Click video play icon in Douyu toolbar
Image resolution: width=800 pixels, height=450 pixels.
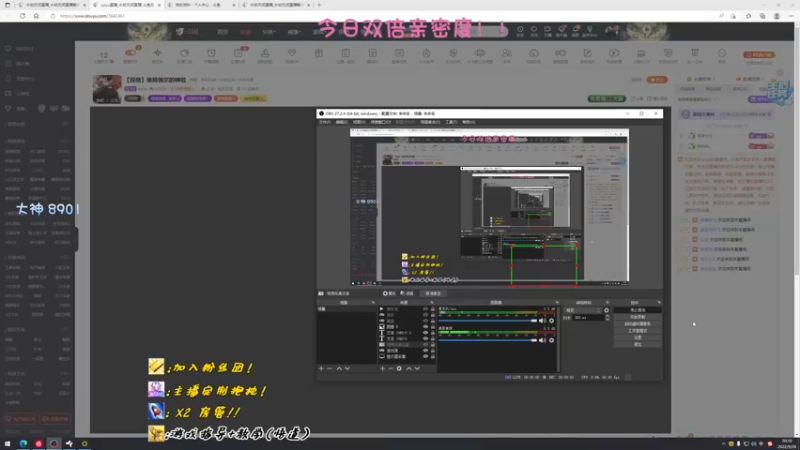[614, 53]
